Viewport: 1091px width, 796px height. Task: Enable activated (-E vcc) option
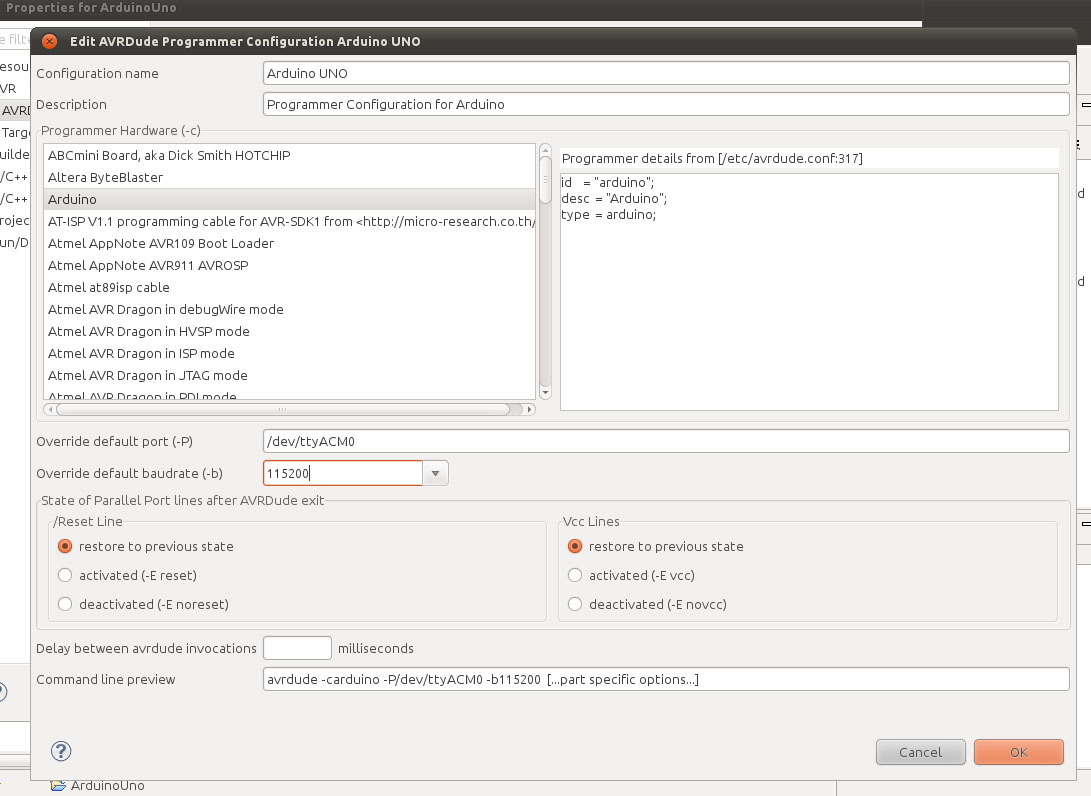click(x=575, y=576)
